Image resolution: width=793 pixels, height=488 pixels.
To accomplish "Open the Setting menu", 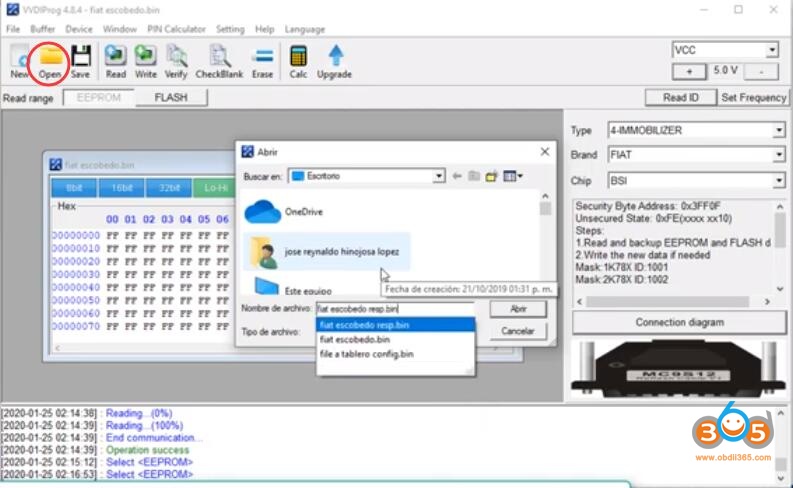I will click(230, 29).
